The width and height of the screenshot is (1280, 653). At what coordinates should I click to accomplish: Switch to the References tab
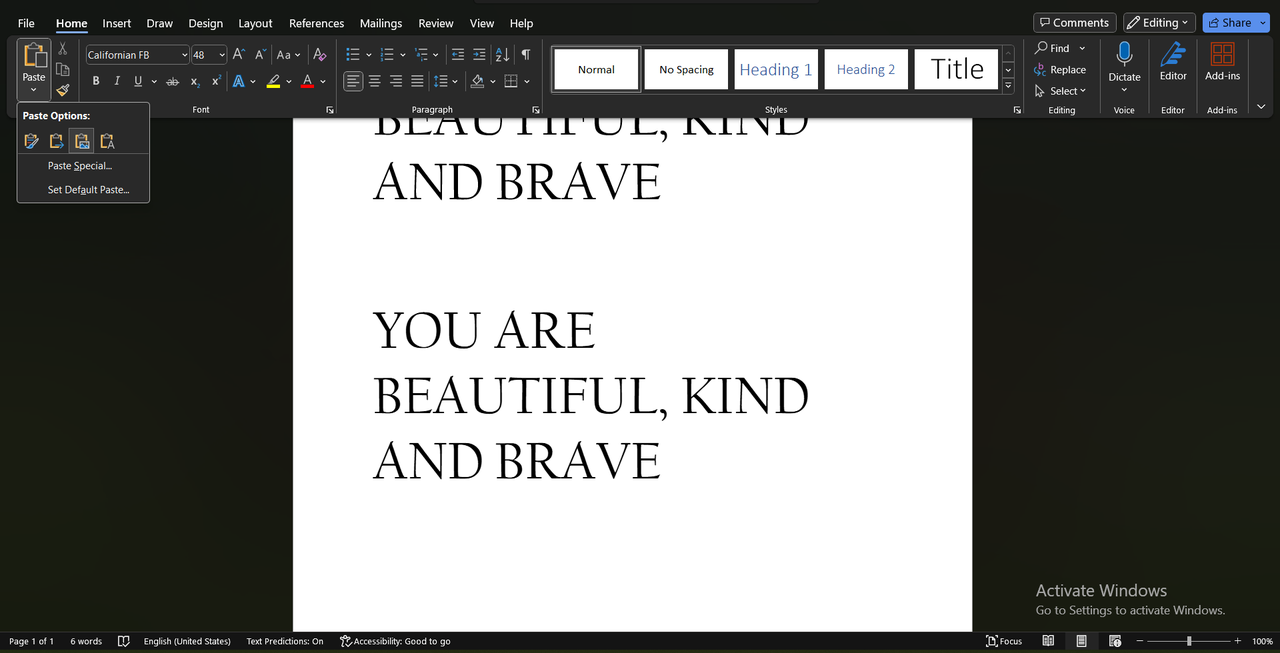(x=317, y=23)
